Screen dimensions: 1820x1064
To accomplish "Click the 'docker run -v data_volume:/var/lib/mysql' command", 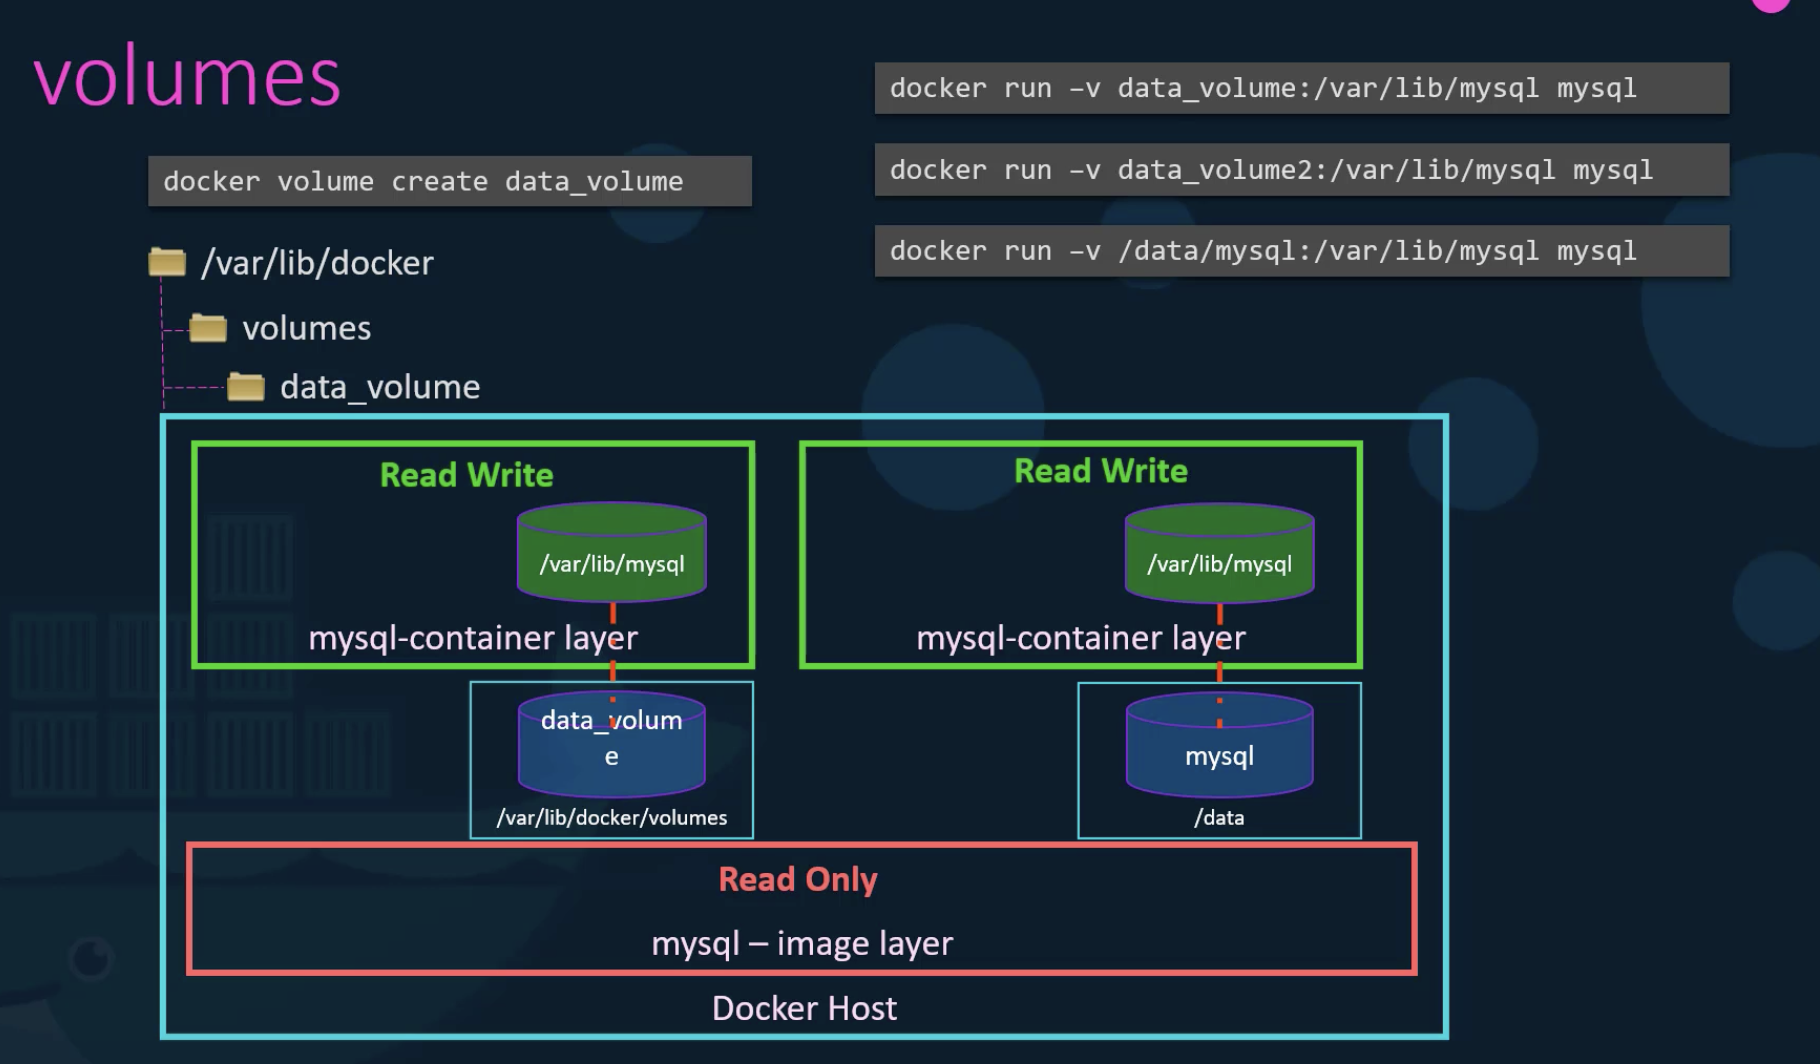I will tap(1302, 88).
